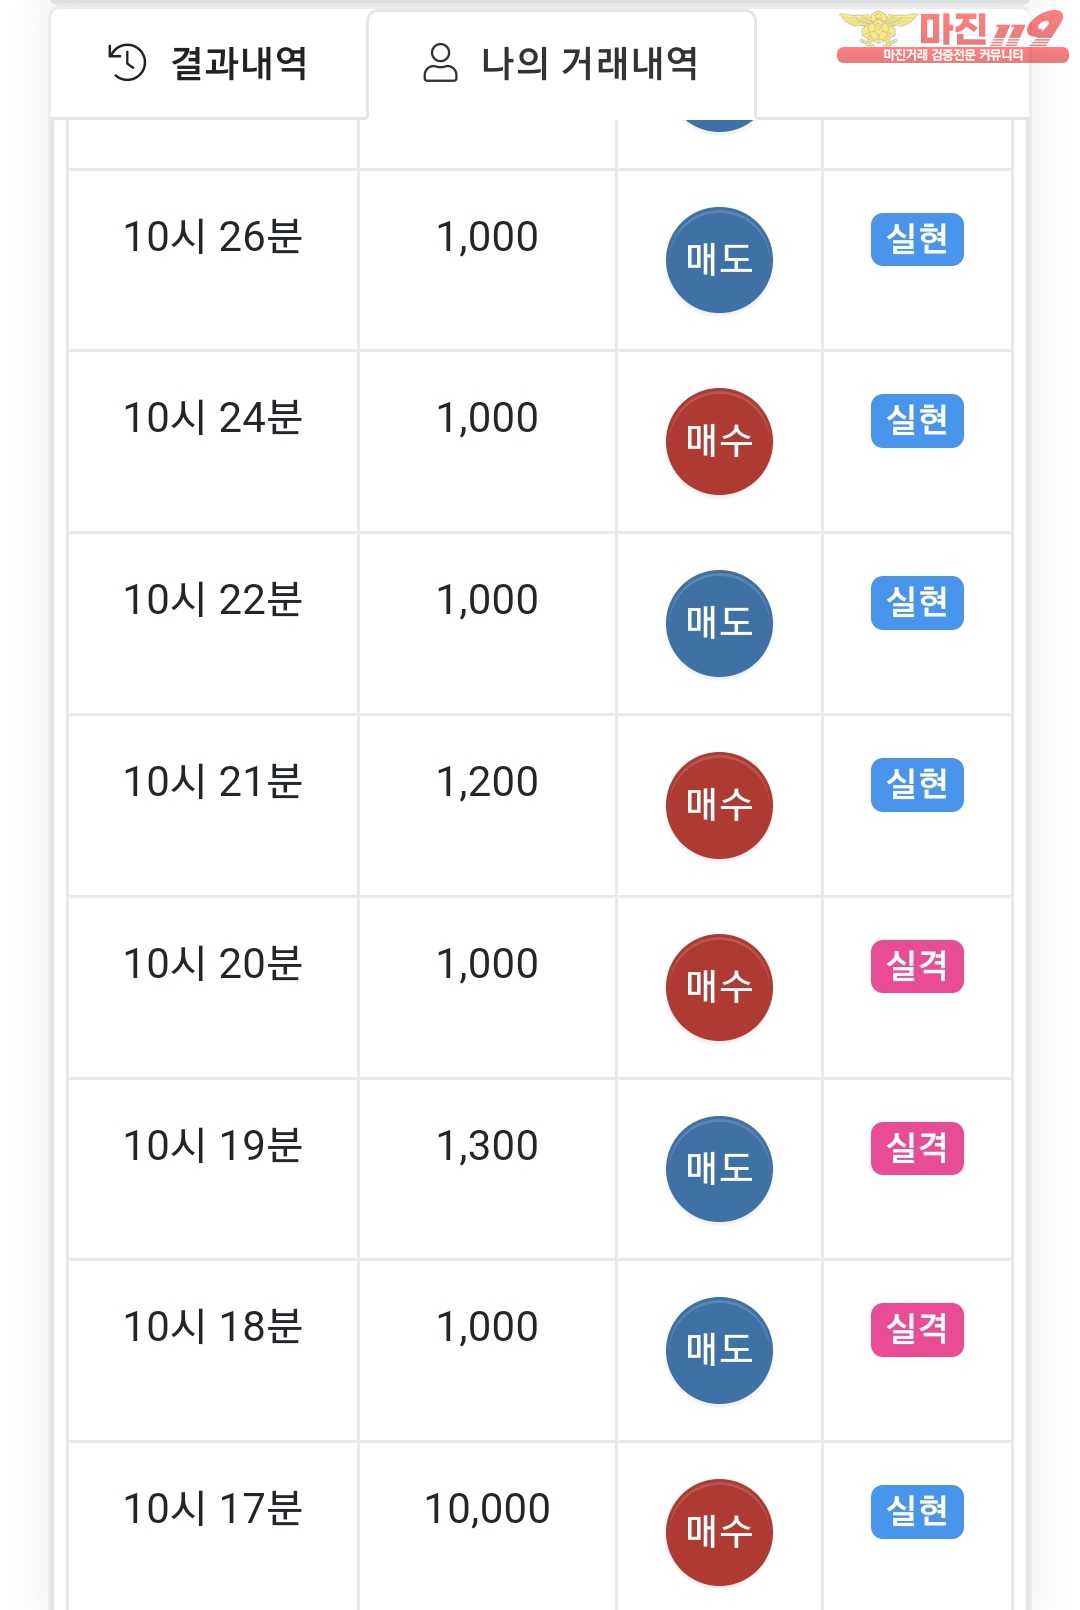Click the 매도 circle for 10시 19분
Screen dimensions: 1080x1610
[719, 1169]
